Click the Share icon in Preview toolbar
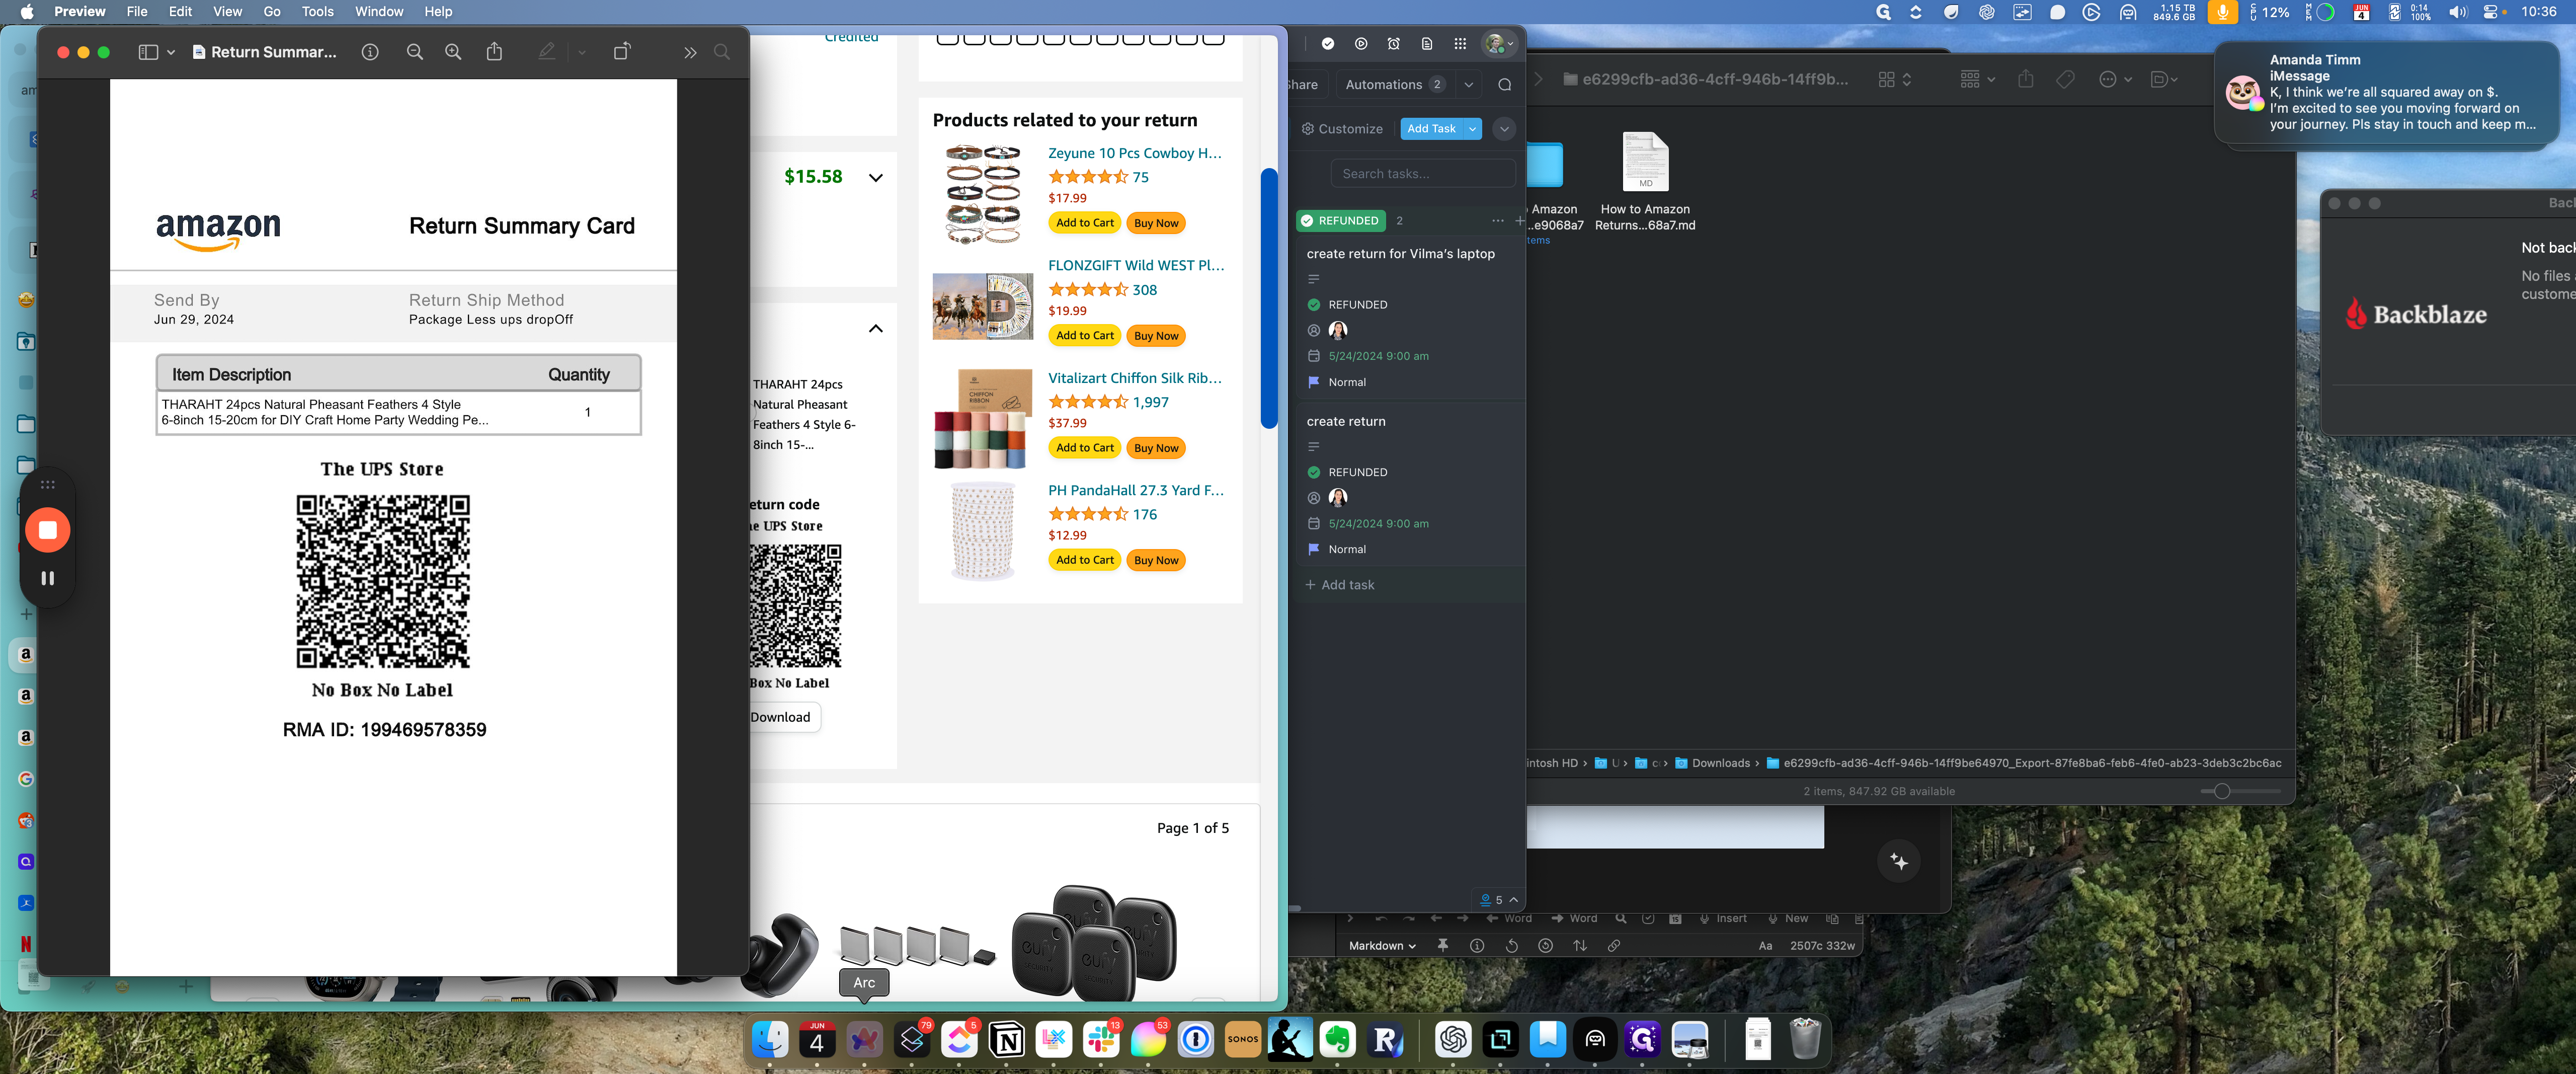 [494, 52]
